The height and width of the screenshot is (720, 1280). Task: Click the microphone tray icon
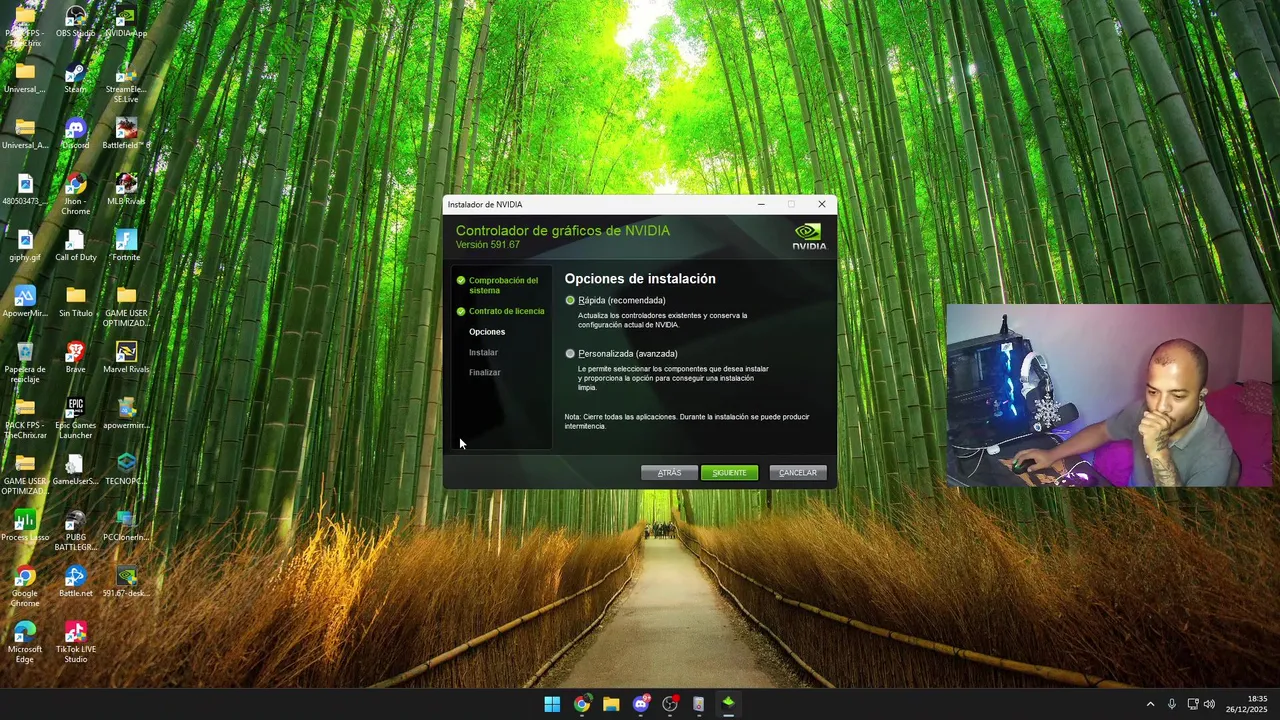coord(1172,704)
